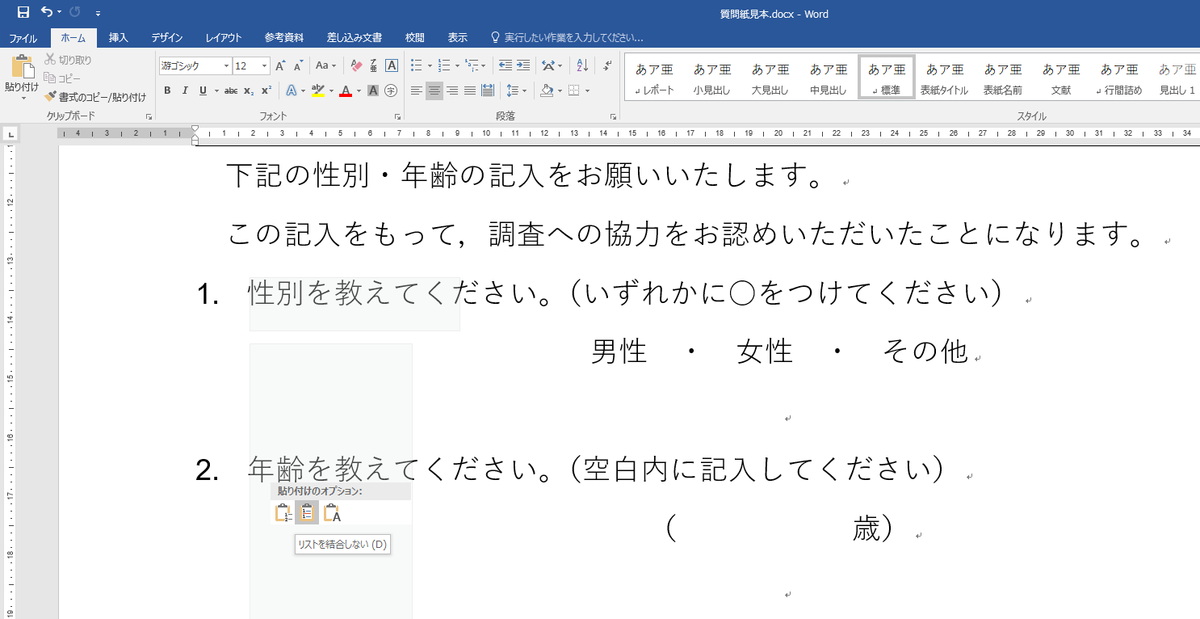Screen dimensions: 1200x619
Task: Apply the 表紙タイトル style
Action: [x=945, y=78]
